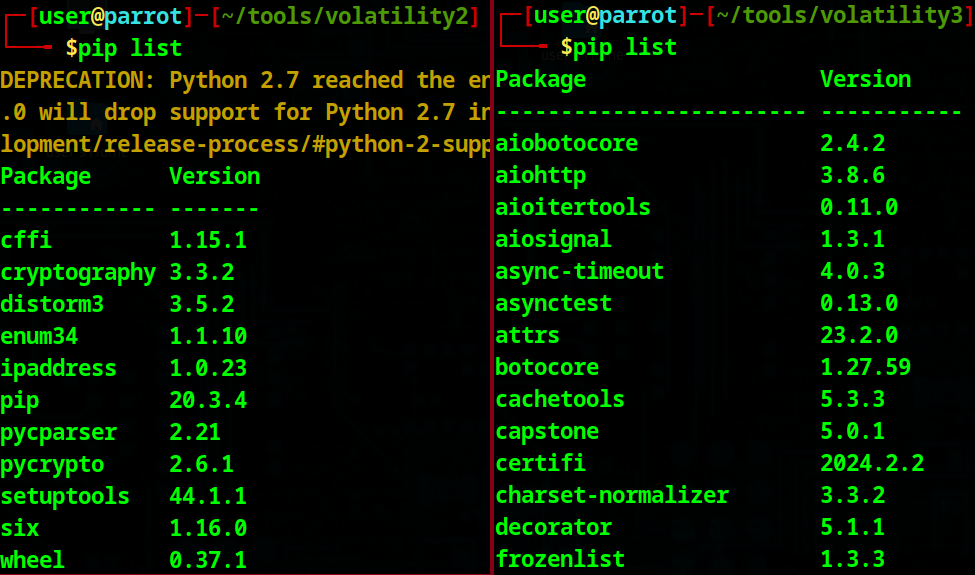Select the cffi package name
The image size is (975, 575).
[x=26, y=240]
